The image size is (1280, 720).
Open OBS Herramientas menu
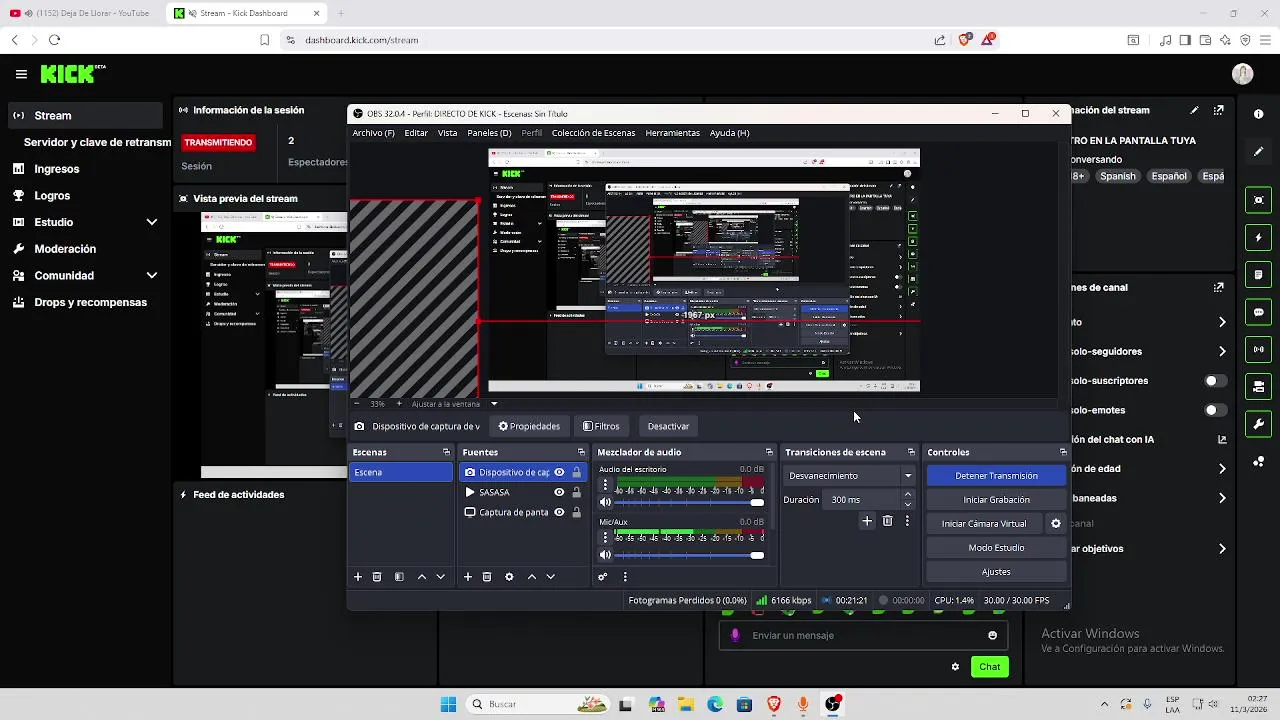tap(672, 133)
